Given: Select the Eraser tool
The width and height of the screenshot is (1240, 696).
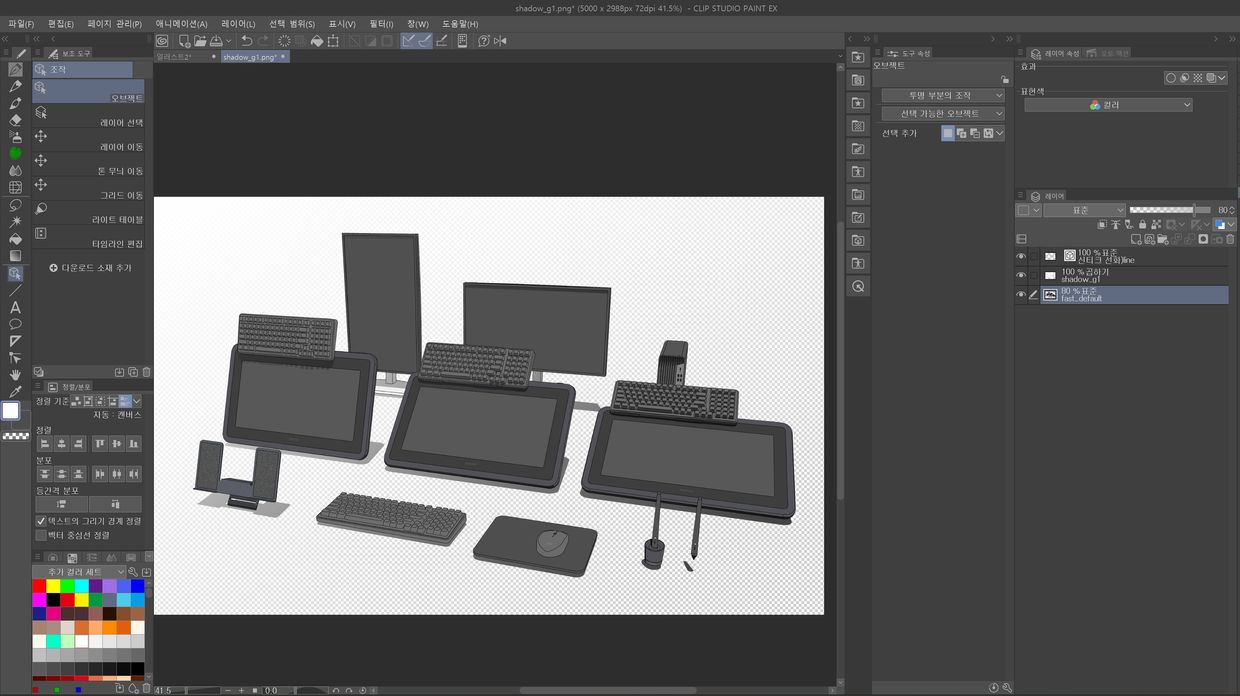Looking at the screenshot, I should [15, 120].
